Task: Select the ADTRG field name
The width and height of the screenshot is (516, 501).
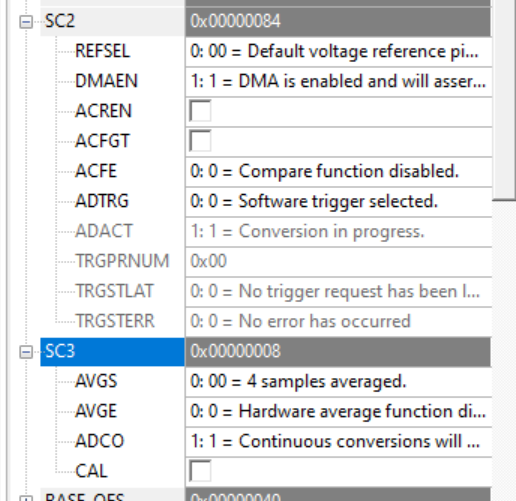Action: tap(102, 201)
